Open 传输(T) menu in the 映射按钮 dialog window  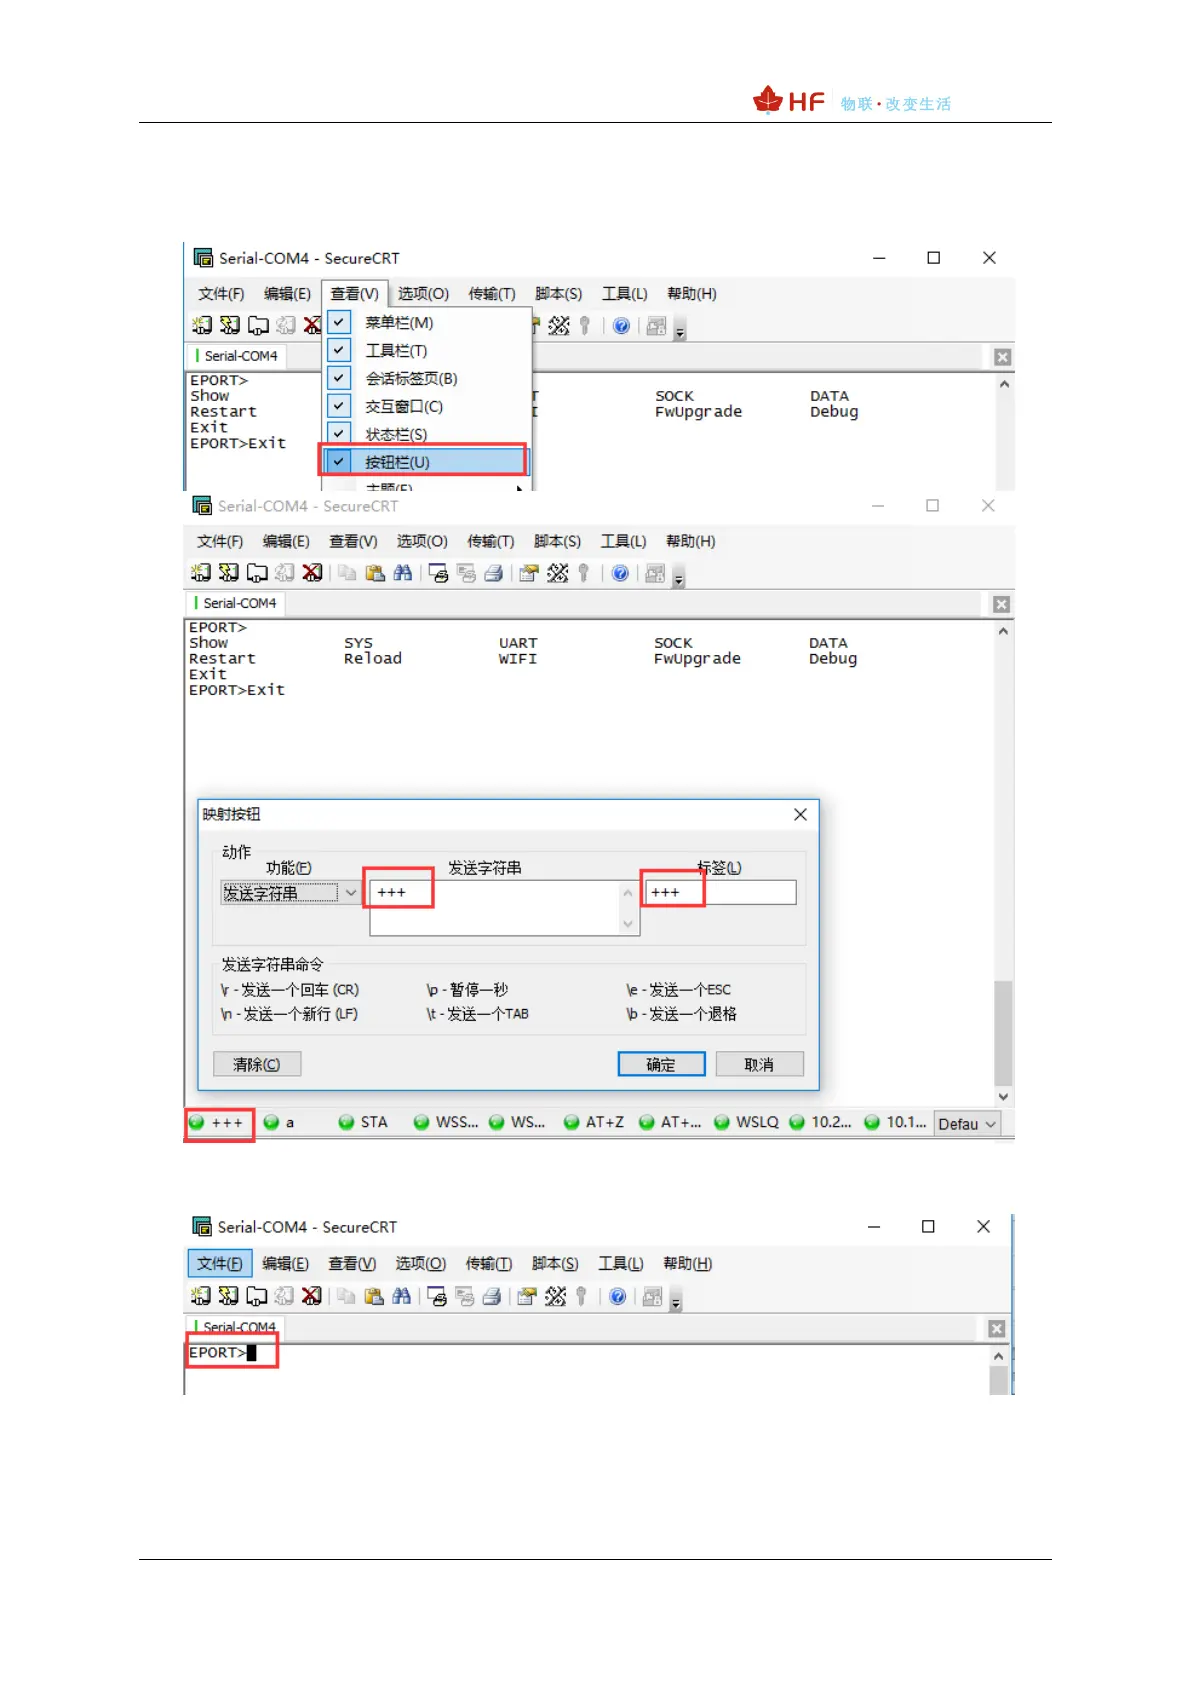[491, 542]
